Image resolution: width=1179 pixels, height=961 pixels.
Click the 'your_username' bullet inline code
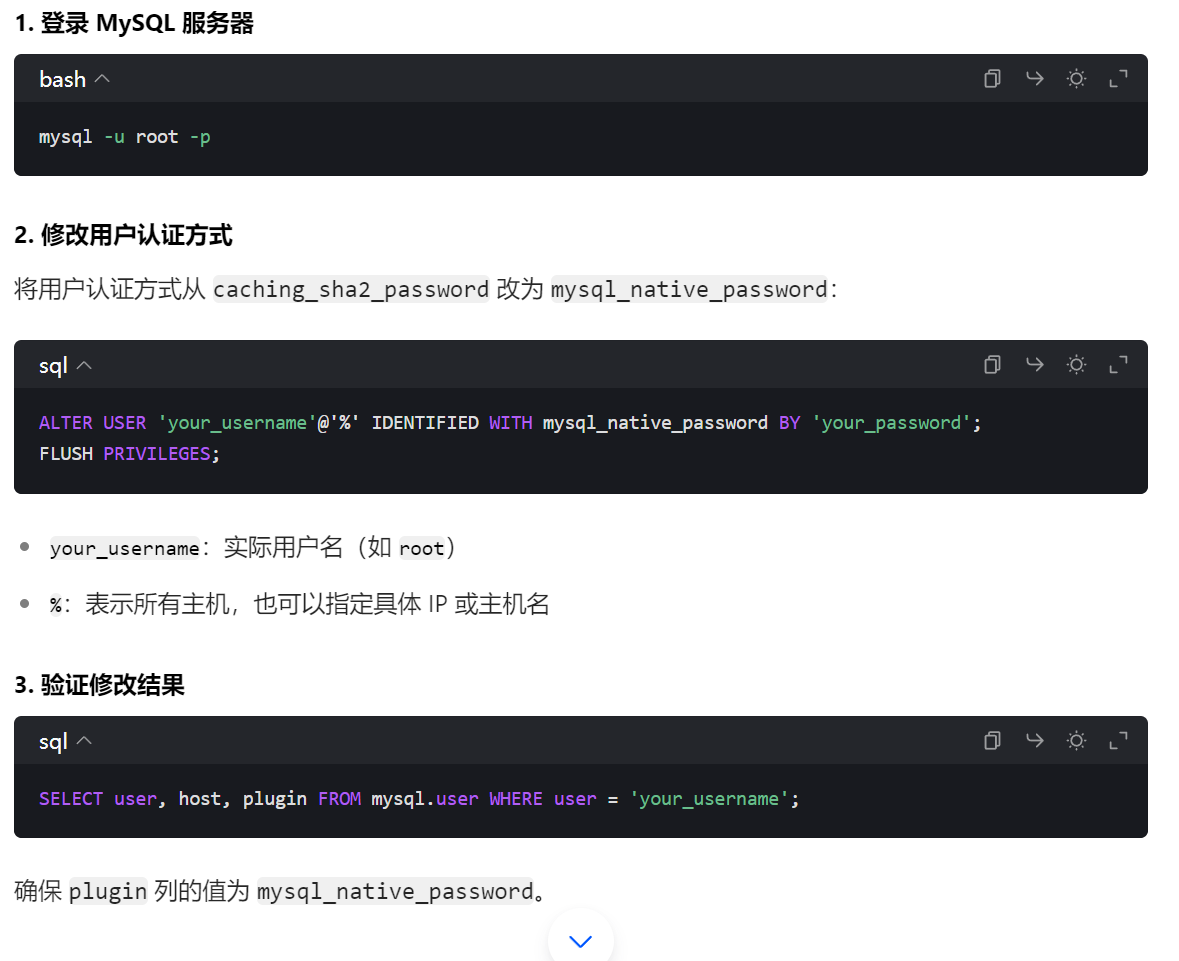[125, 548]
